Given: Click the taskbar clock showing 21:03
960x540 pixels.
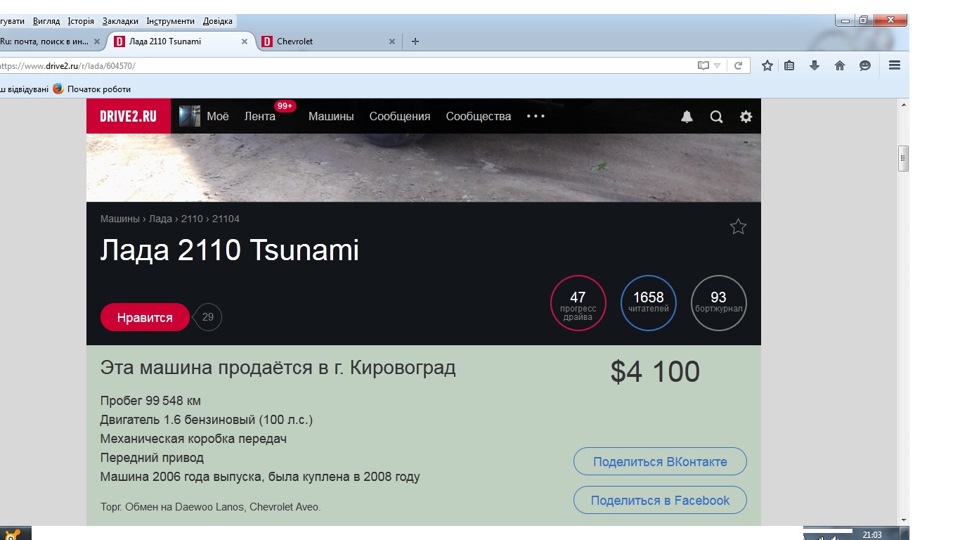Looking at the screenshot, I should 872,534.
